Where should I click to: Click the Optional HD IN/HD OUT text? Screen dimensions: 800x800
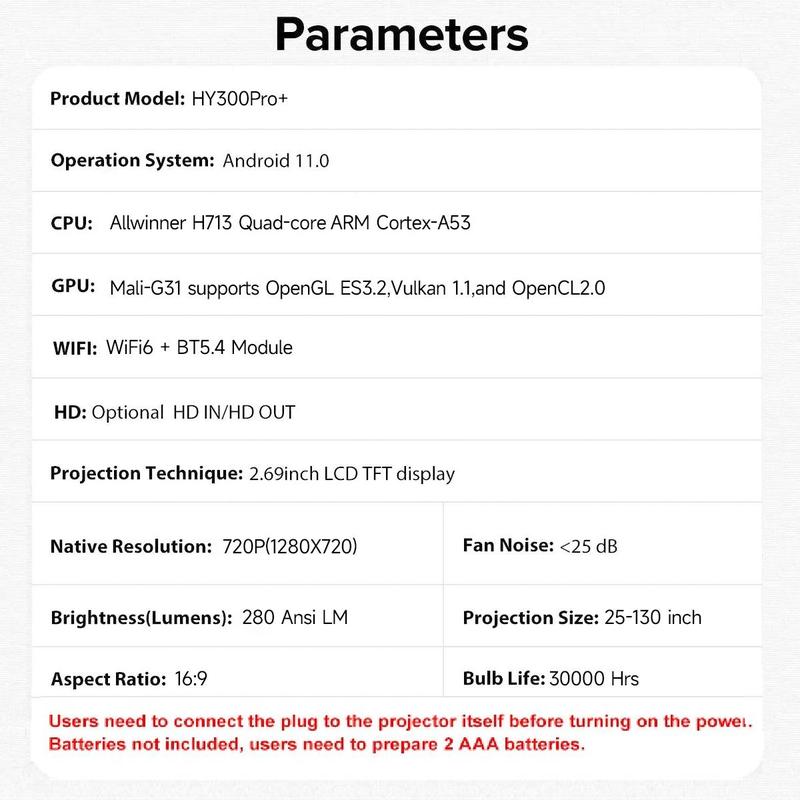(193, 412)
